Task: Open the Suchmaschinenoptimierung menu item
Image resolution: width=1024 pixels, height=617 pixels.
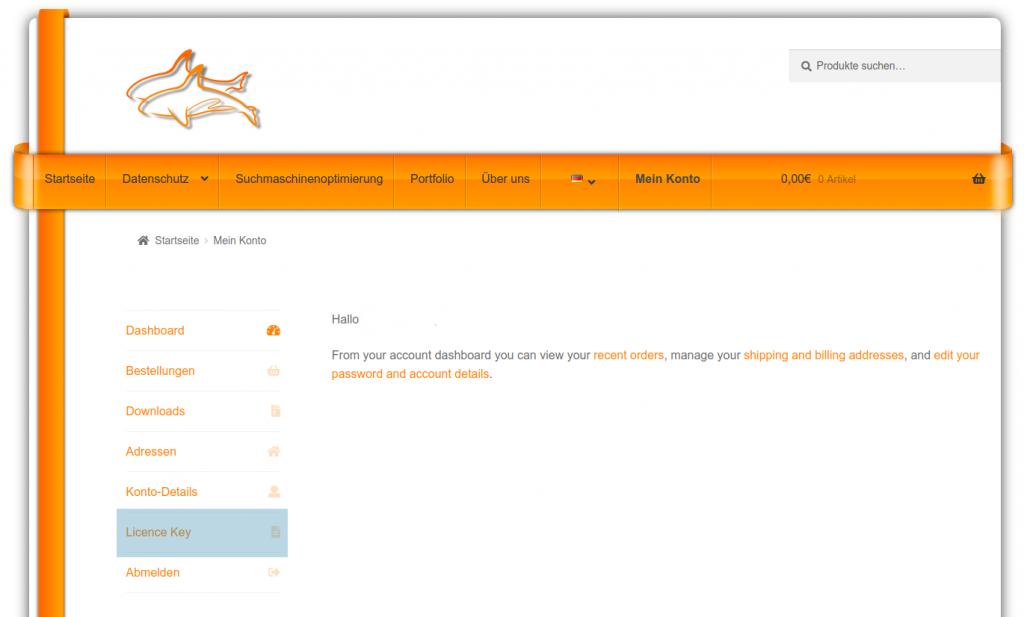Action: pyautogui.click(x=309, y=179)
